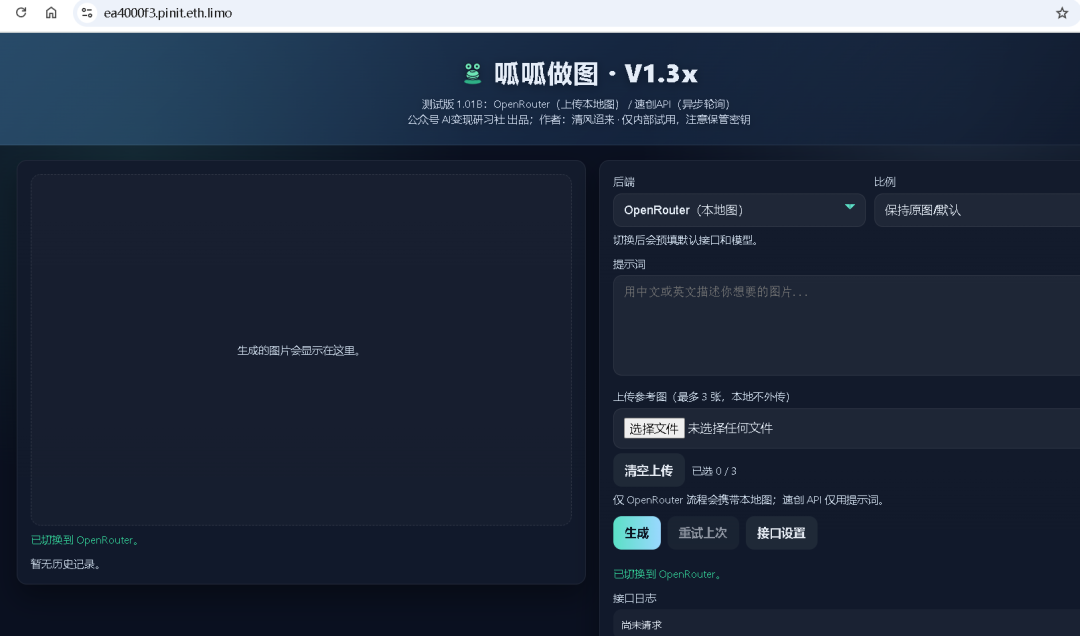Click the green 生成 button

pos(636,533)
